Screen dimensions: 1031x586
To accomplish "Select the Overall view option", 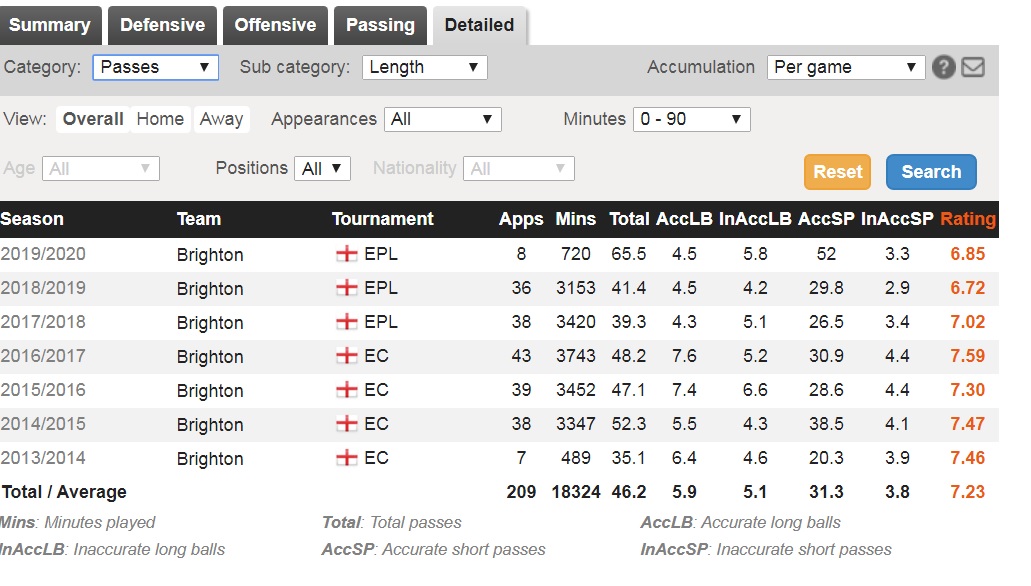I will (93, 119).
